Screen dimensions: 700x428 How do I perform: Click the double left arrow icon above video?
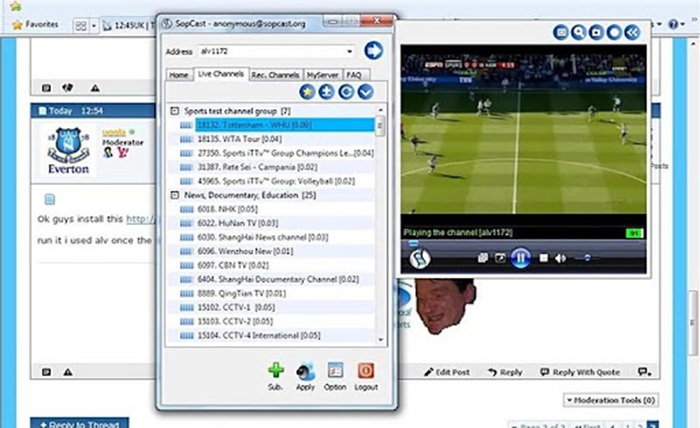click(632, 32)
